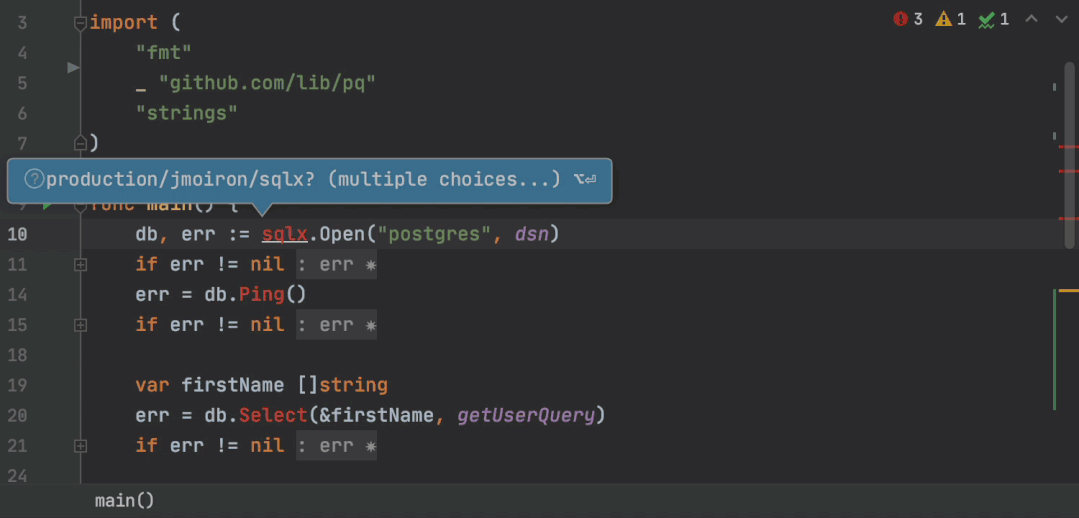Click the getUserQuery argument
This screenshot has width=1079, height=518.
coord(526,416)
